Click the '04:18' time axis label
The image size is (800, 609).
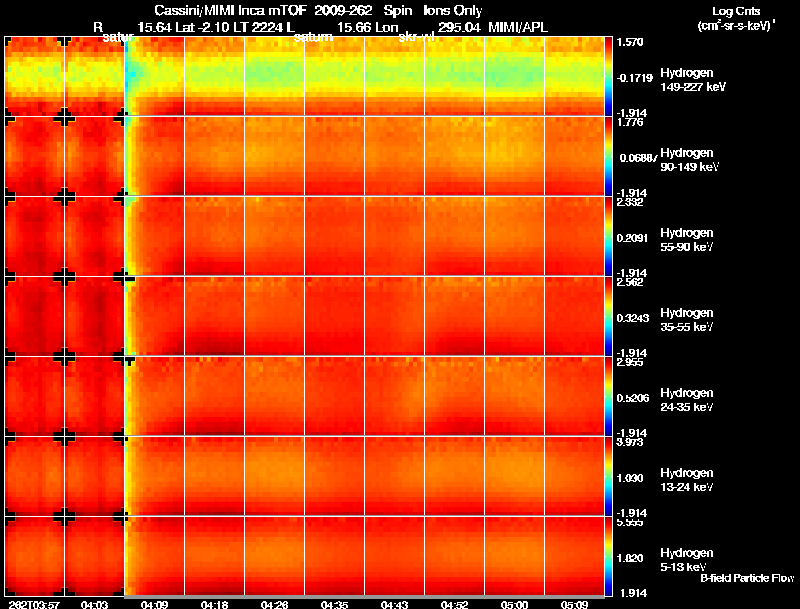214,604
